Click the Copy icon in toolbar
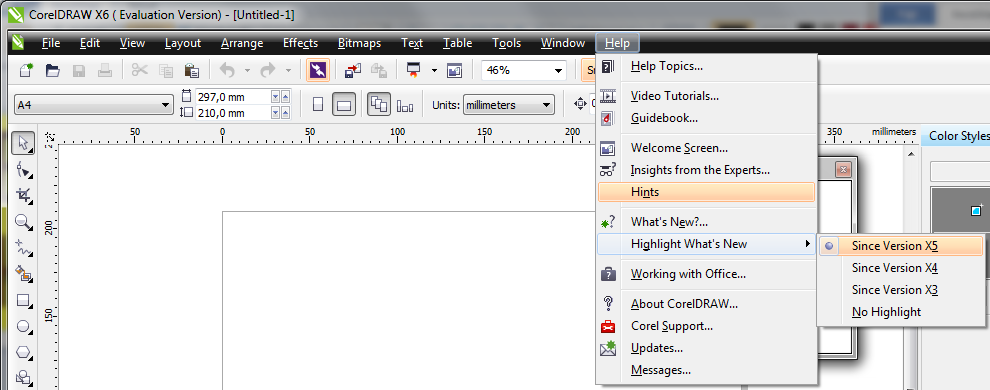 point(166,71)
